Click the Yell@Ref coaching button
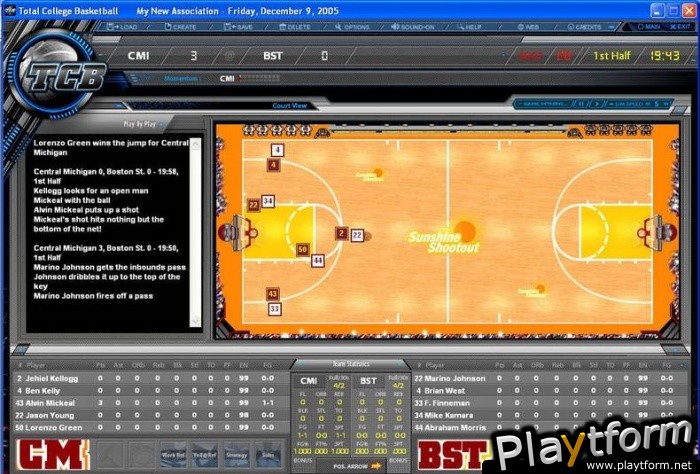700x474 pixels. coord(205,455)
